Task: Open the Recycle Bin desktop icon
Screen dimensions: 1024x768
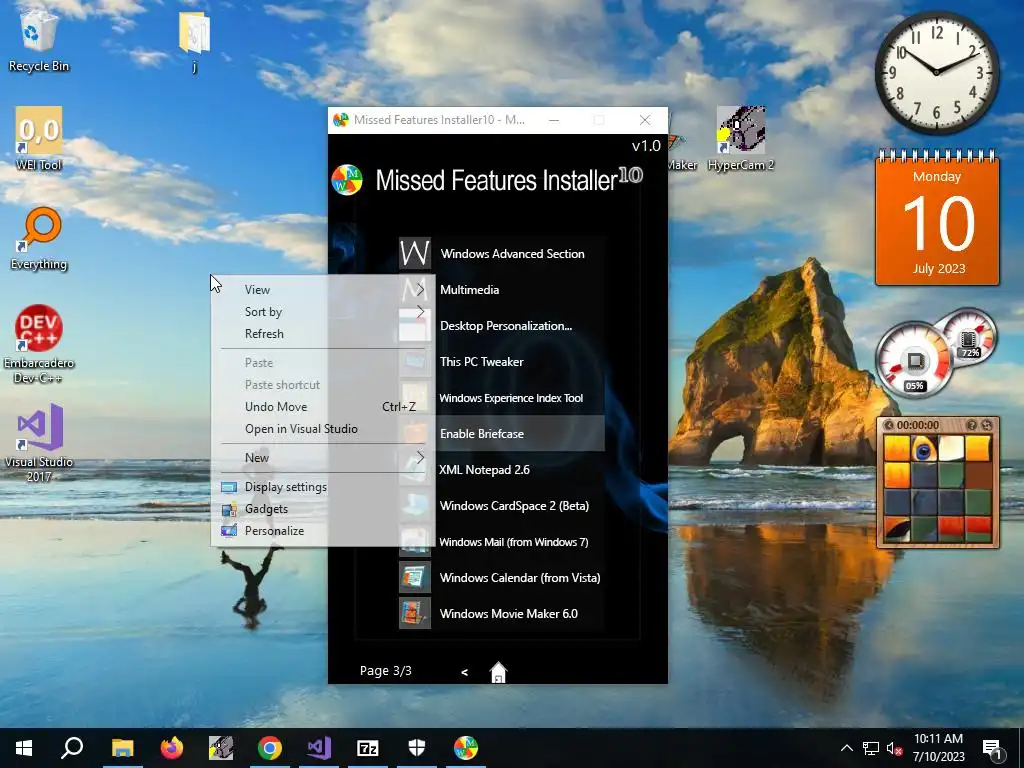Action: tap(39, 40)
